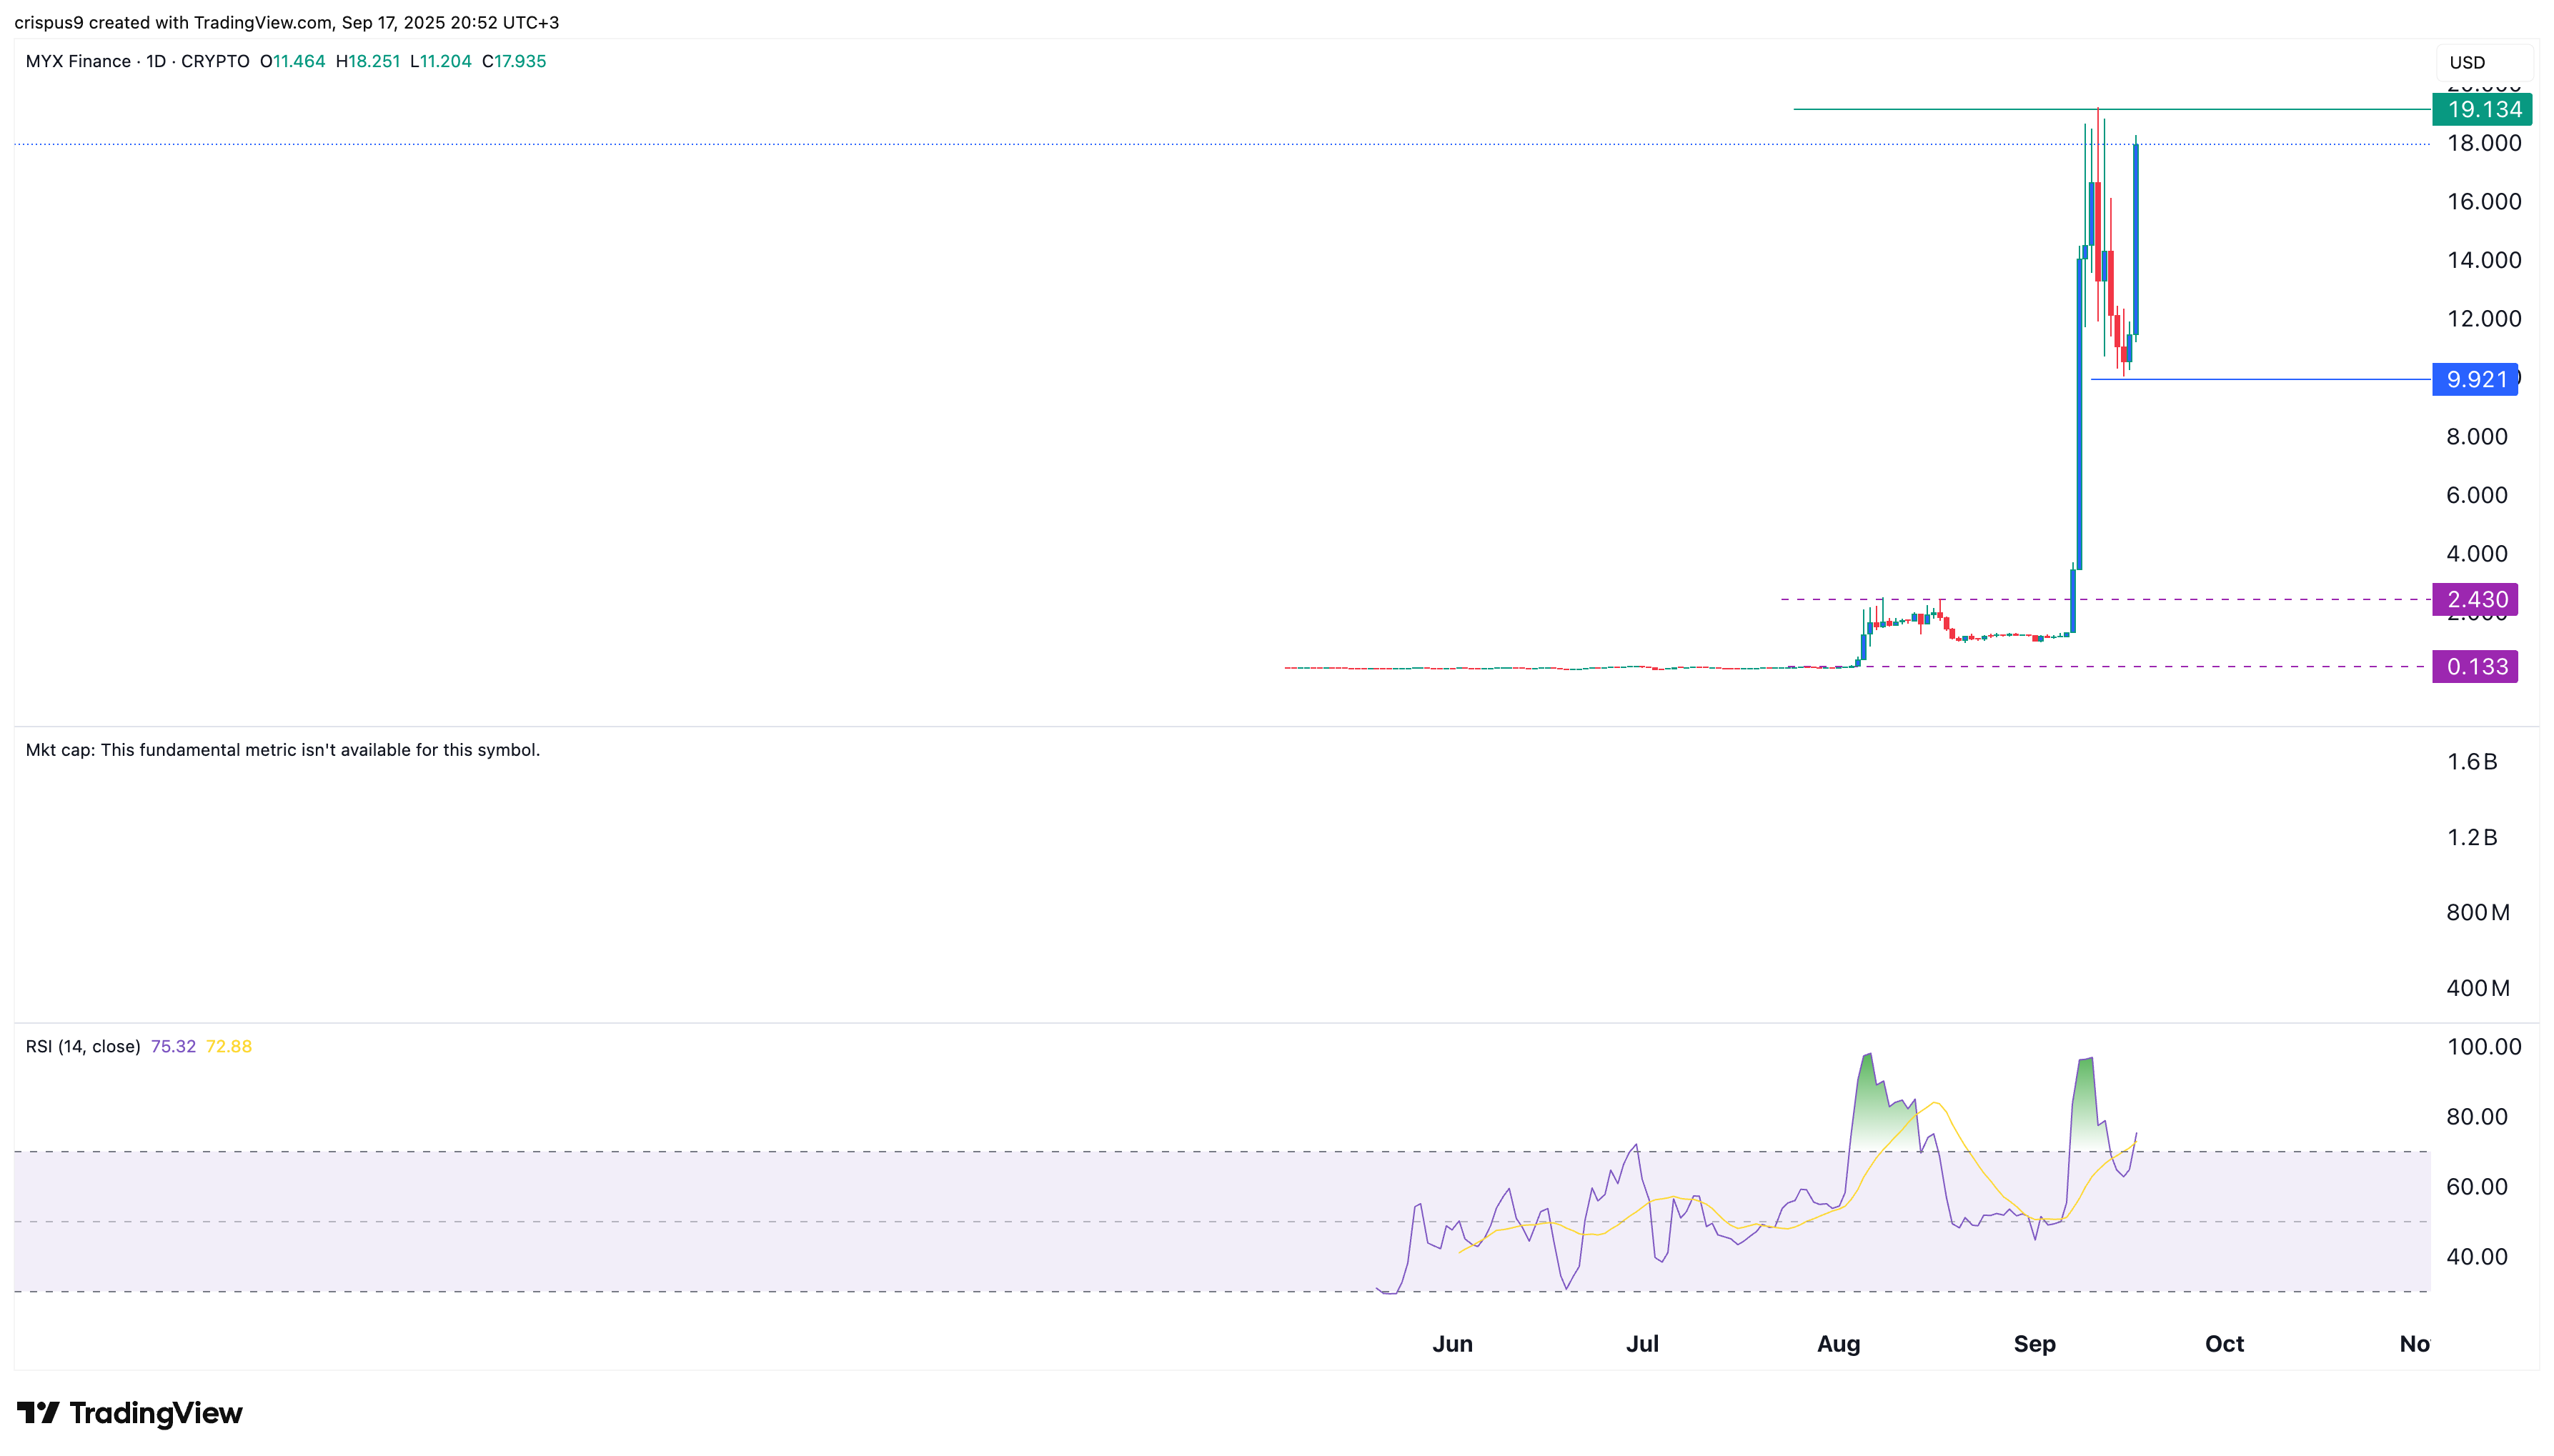Click the close price C17.935 in legend
Screen dimensions: 2554x1456
coord(514,61)
